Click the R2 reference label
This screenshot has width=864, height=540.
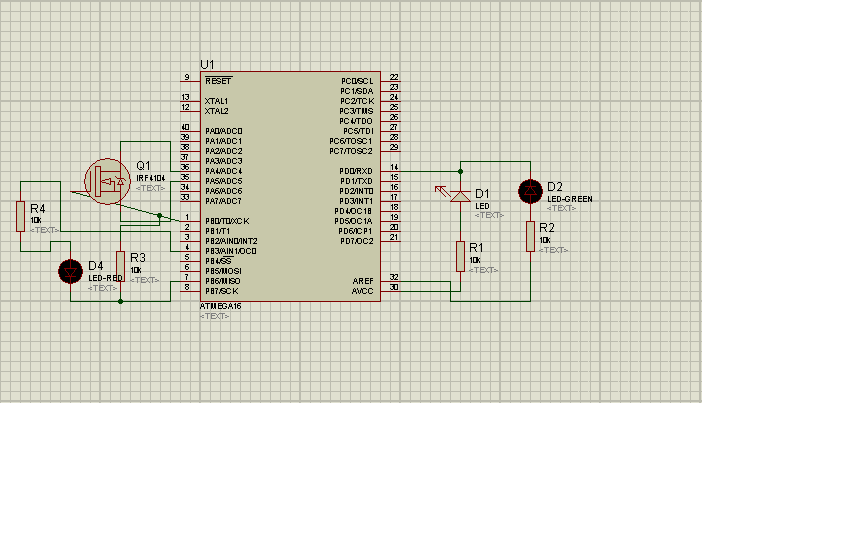click(547, 228)
